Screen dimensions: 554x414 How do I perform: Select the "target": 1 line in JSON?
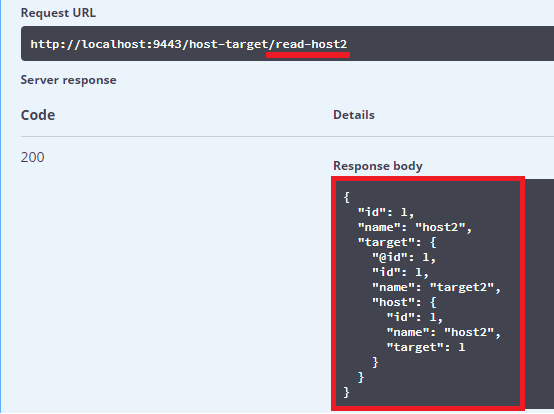click(426, 347)
